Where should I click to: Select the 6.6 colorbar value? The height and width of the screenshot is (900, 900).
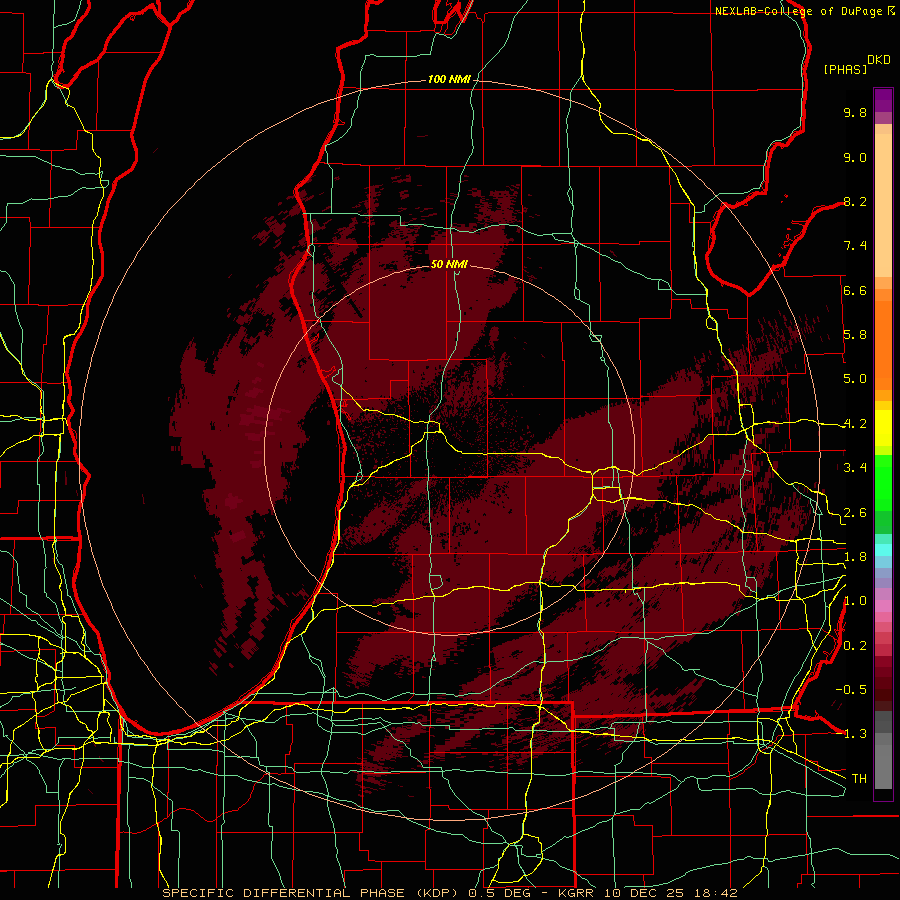(x=855, y=290)
